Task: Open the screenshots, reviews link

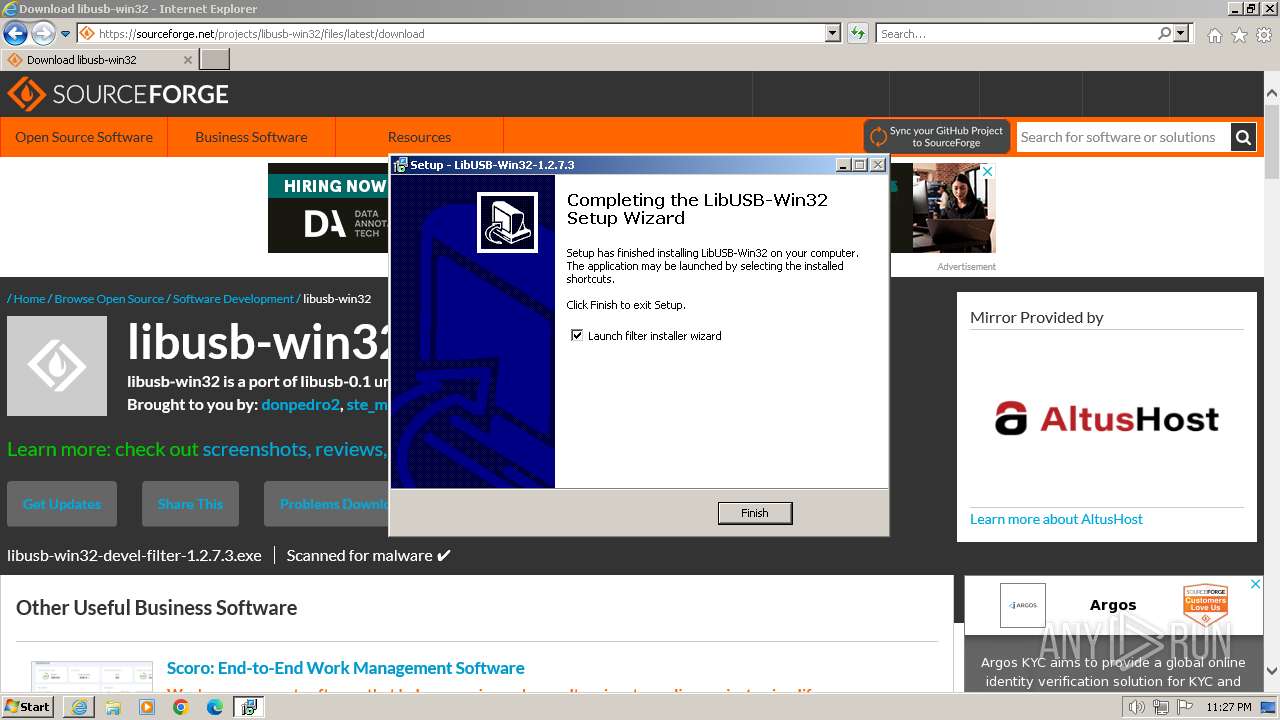Action: 294,449
